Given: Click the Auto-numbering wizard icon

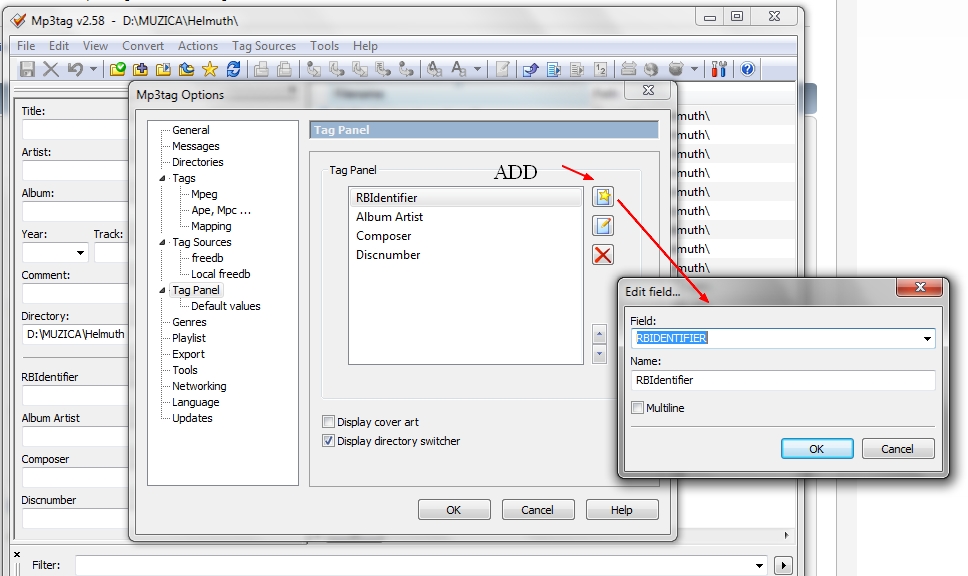Looking at the screenshot, I should pyautogui.click(x=600, y=69).
